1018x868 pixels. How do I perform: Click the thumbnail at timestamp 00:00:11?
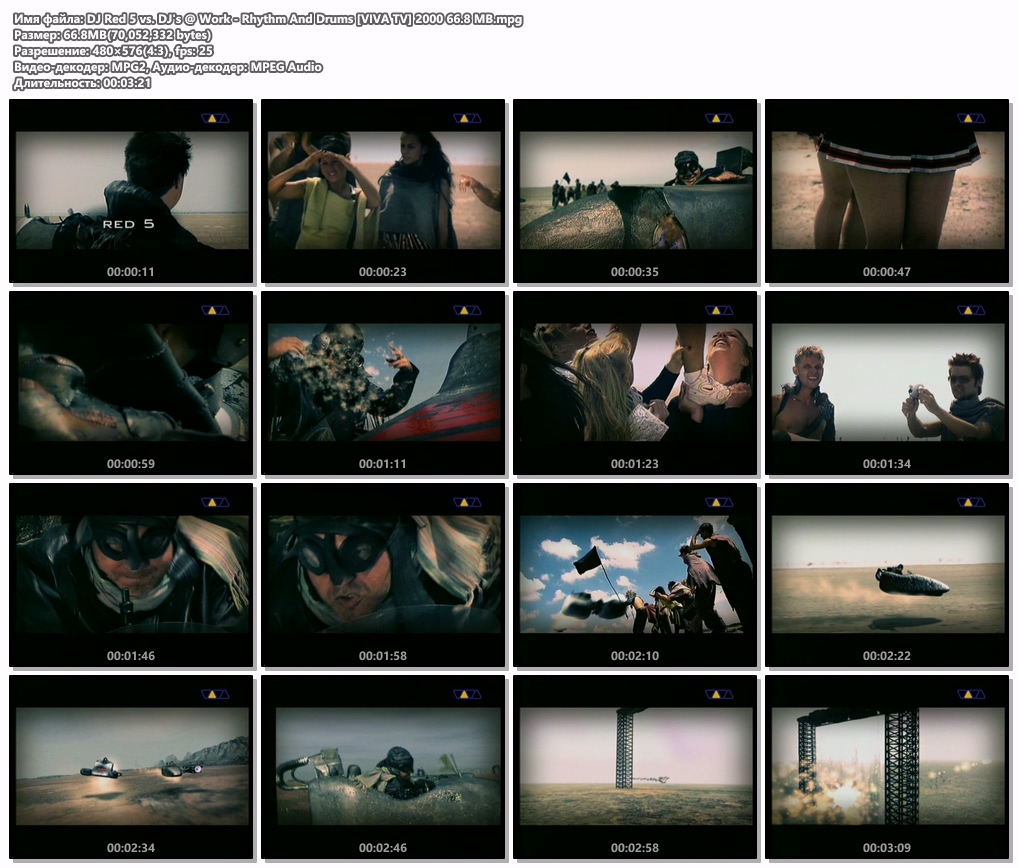[x=131, y=191]
